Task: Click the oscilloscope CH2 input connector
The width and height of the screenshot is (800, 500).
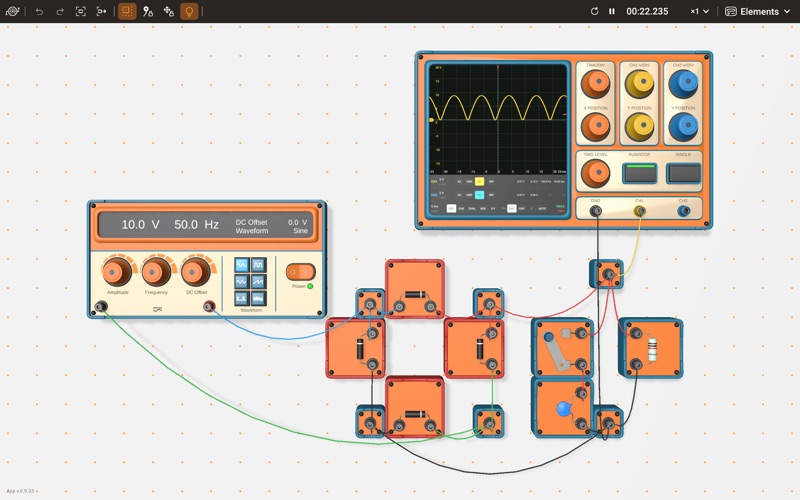Action: 683,210
